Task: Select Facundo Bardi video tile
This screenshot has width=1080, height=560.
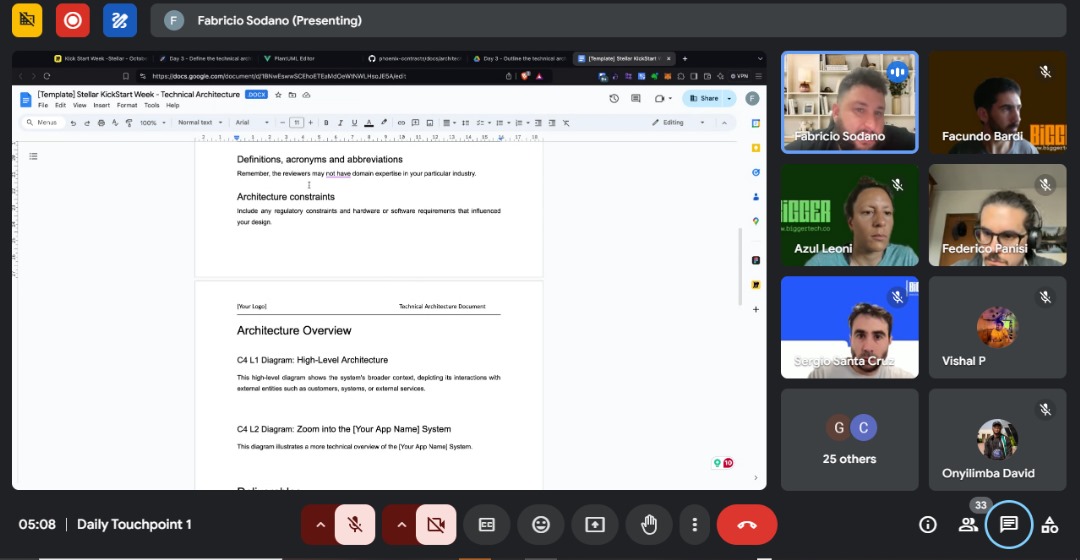Action: tap(997, 103)
